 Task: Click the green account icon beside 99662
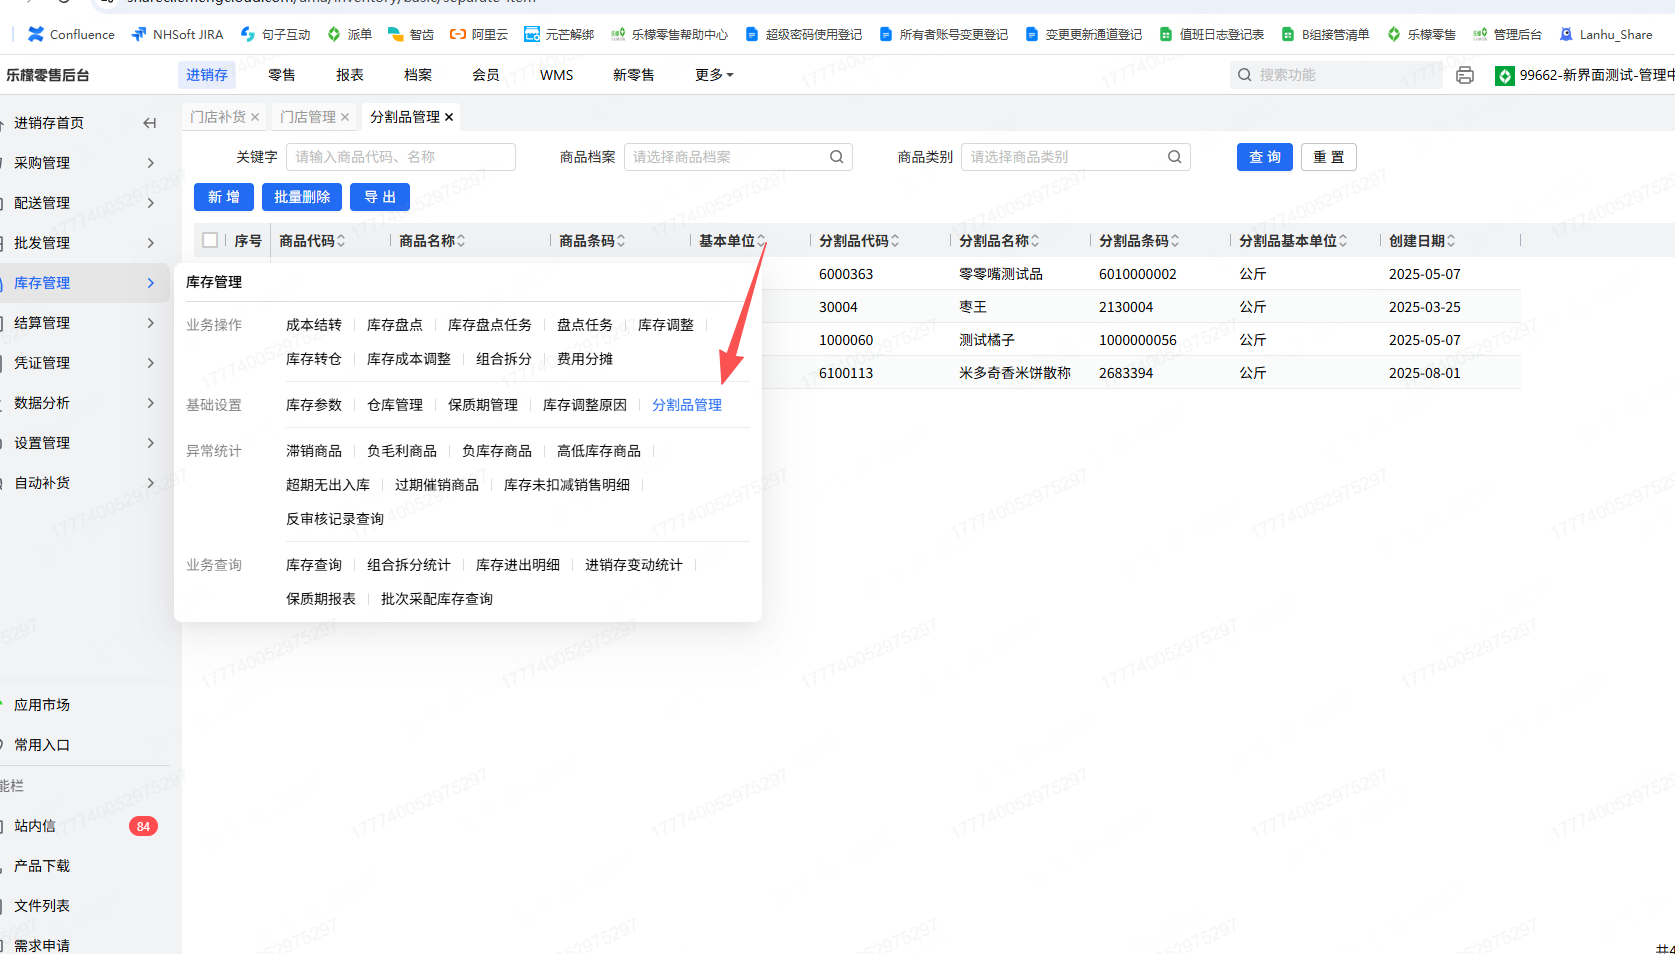1505,76
